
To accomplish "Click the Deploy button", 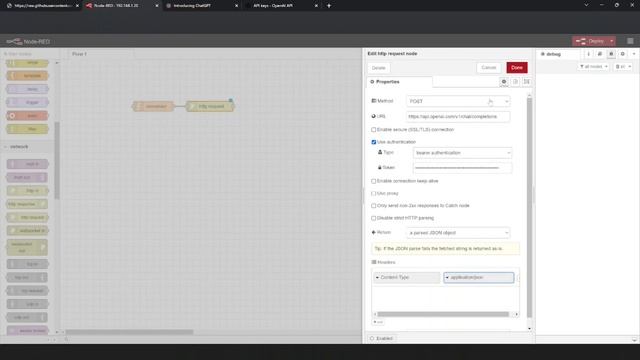I will [x=590, y=41].
